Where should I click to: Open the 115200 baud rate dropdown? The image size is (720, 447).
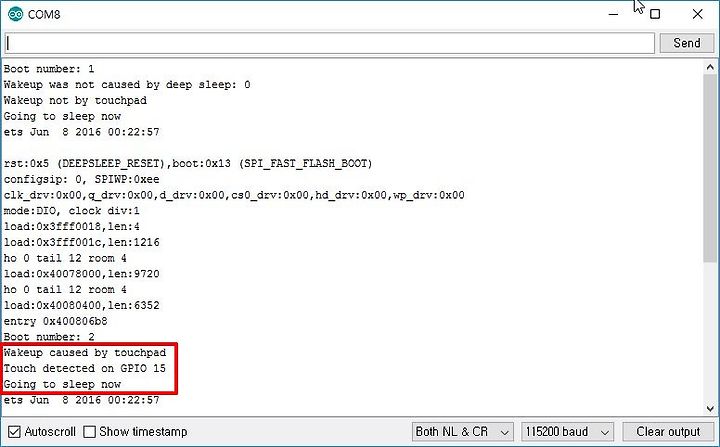[x=568, y=432]
